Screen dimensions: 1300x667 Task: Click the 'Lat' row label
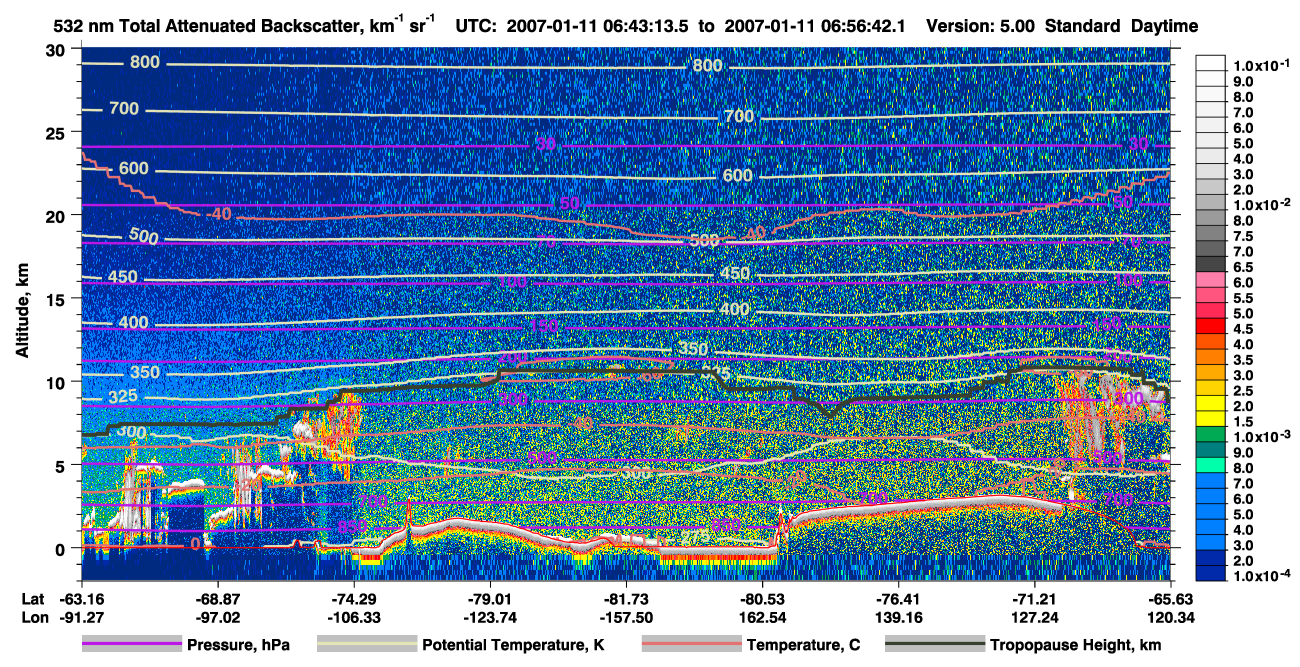[x=32, y=600]
